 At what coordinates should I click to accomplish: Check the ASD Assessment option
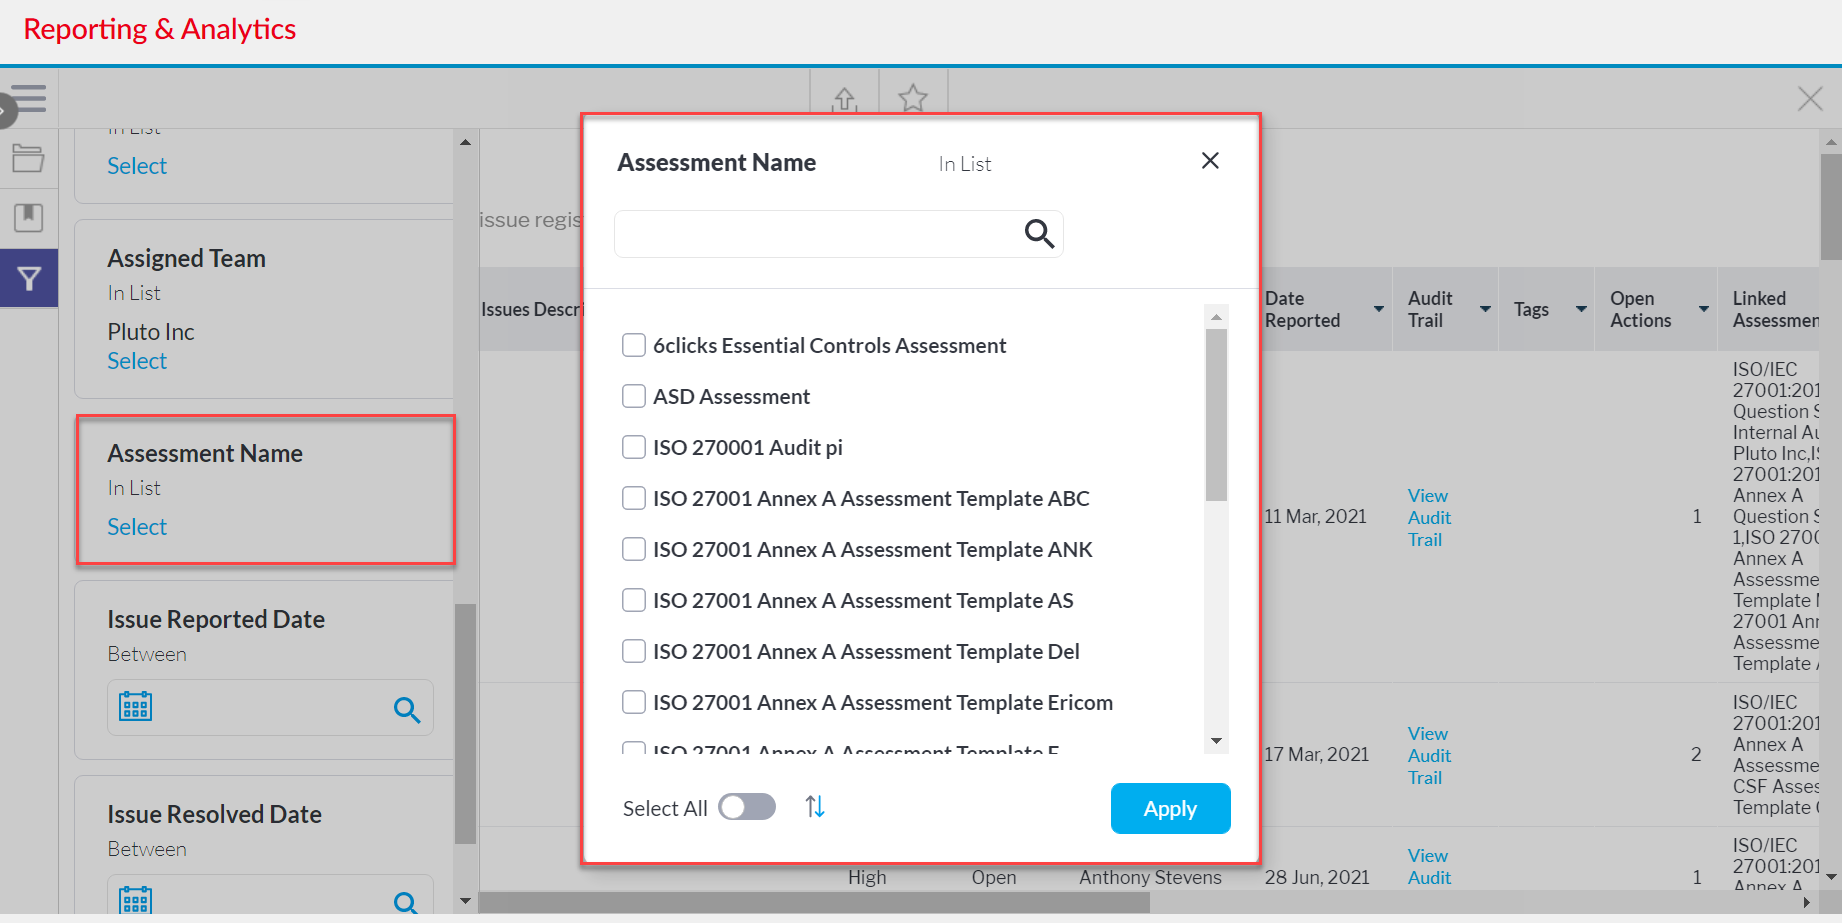(x=634, y=396)
